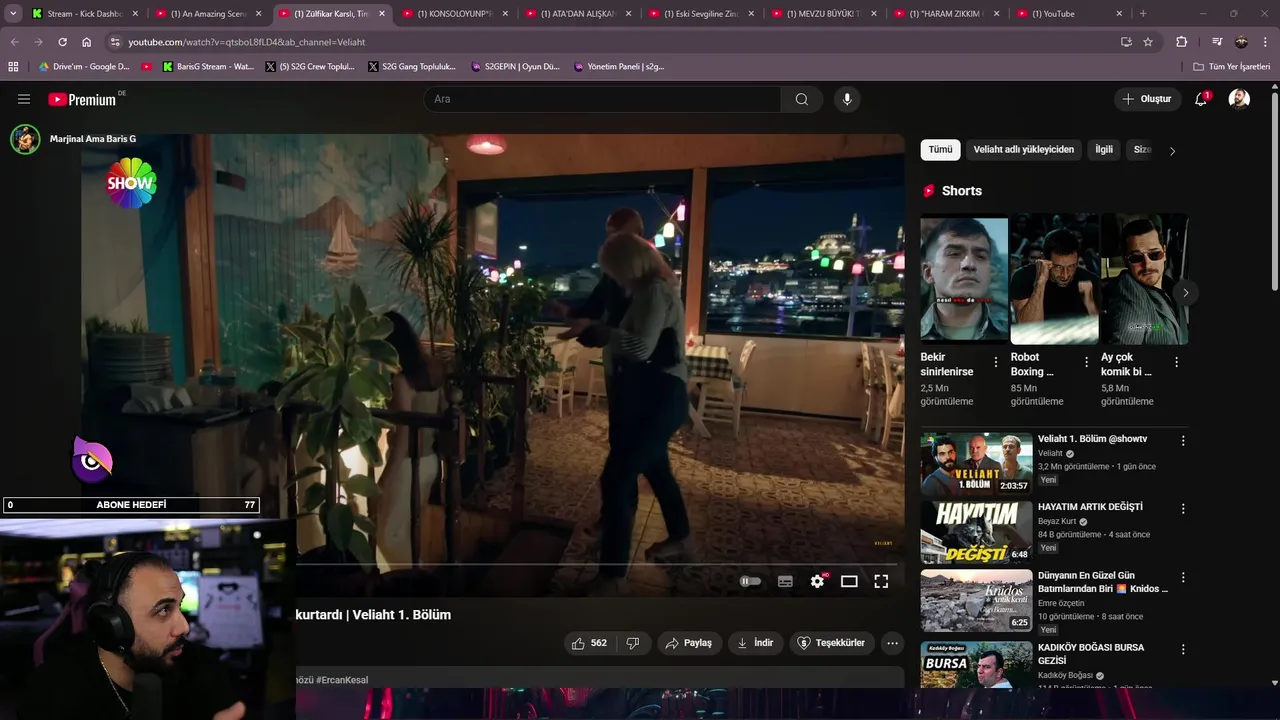This screenshot has width=1280, height=720.
Task: Click the İndir download button
Action: [755, 643]
